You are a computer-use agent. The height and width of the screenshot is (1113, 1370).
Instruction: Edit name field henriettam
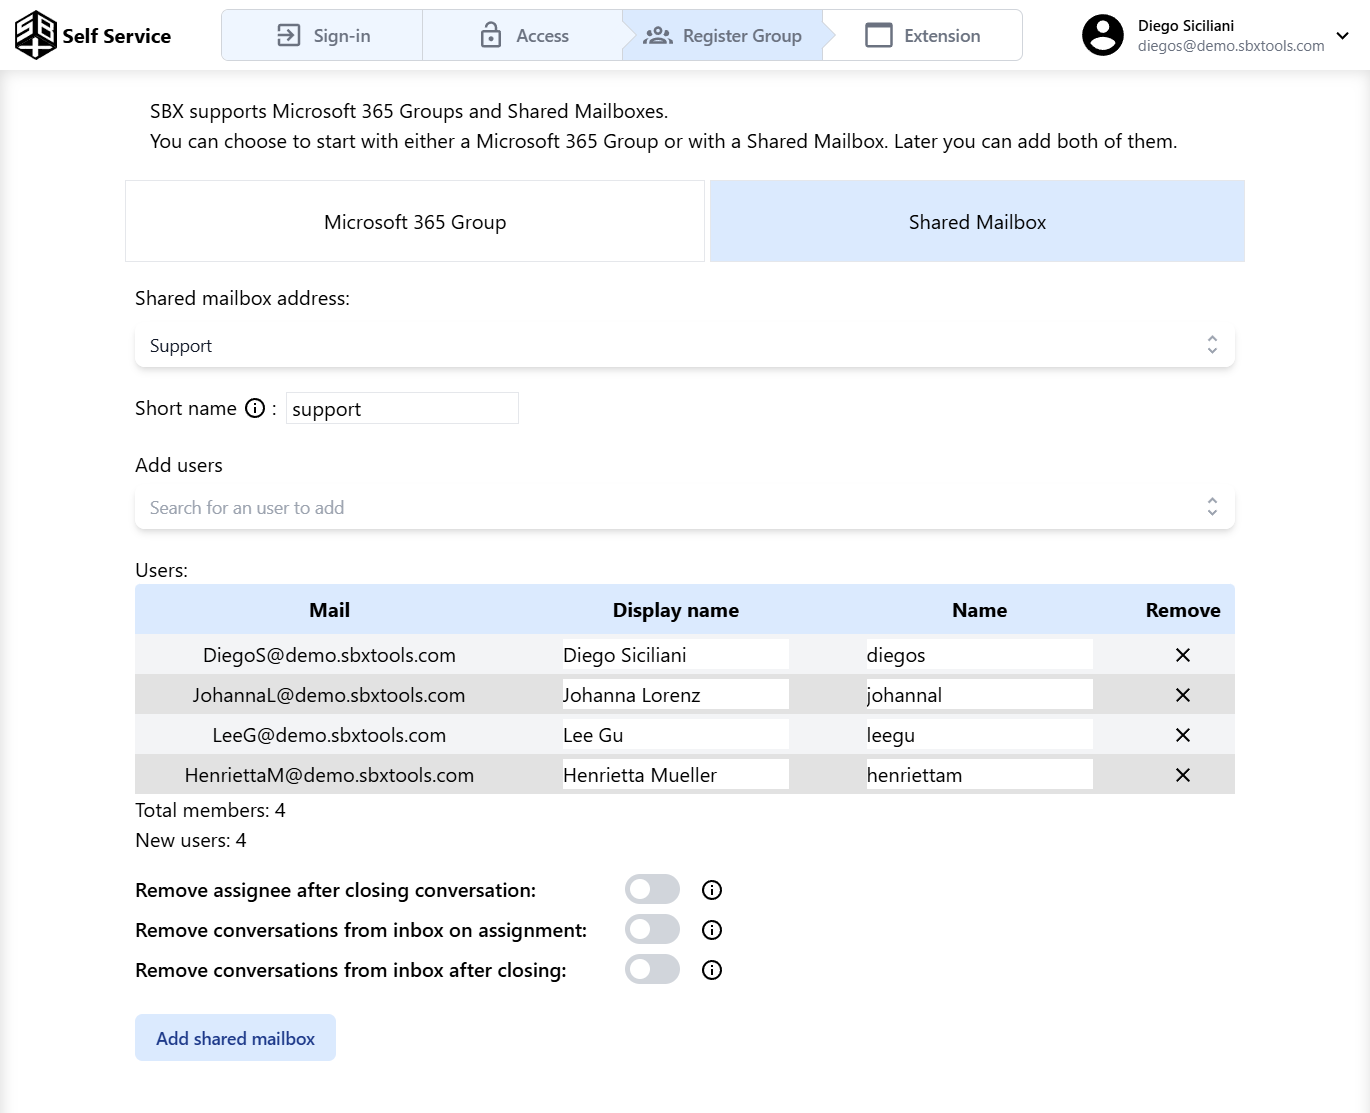tap(980, 775)
